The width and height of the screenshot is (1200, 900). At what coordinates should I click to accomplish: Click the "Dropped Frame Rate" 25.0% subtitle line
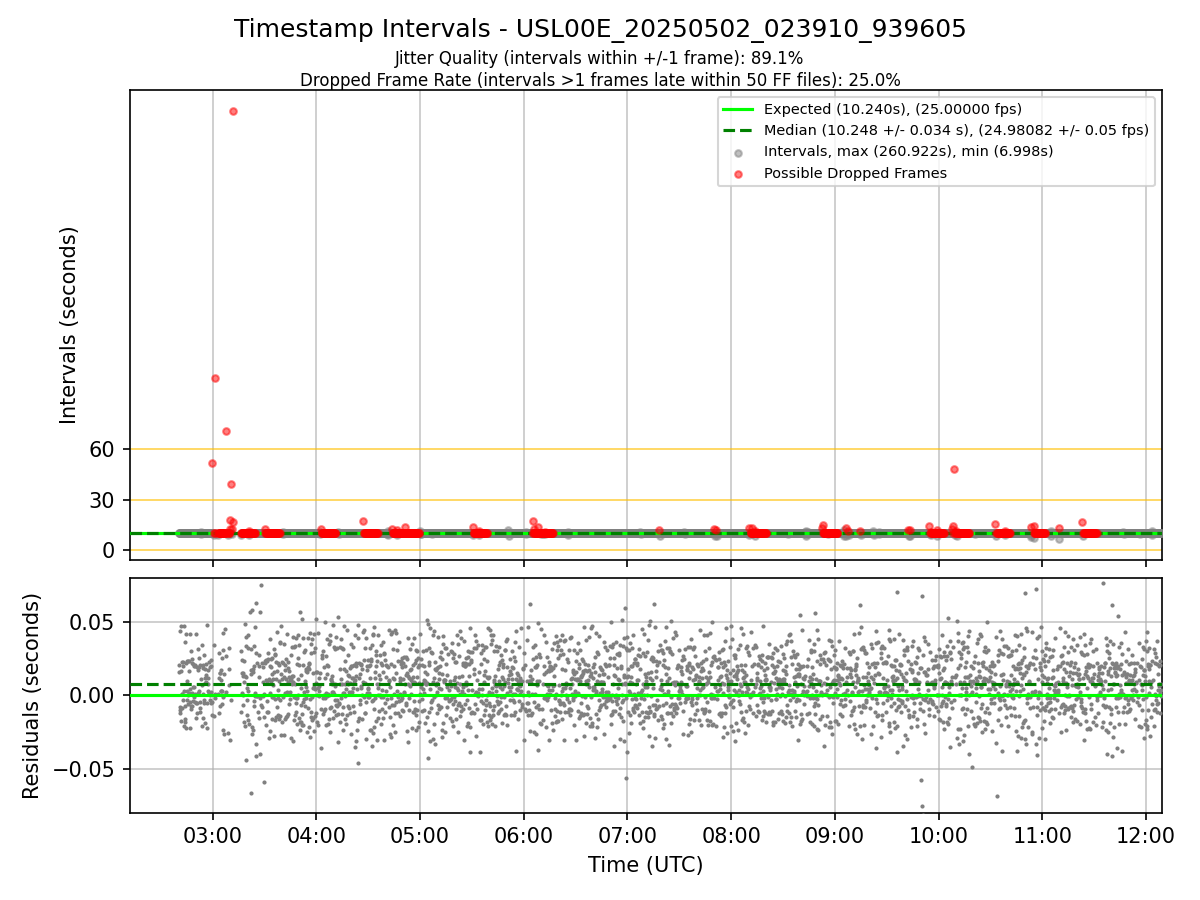click(x=600, y=80)
